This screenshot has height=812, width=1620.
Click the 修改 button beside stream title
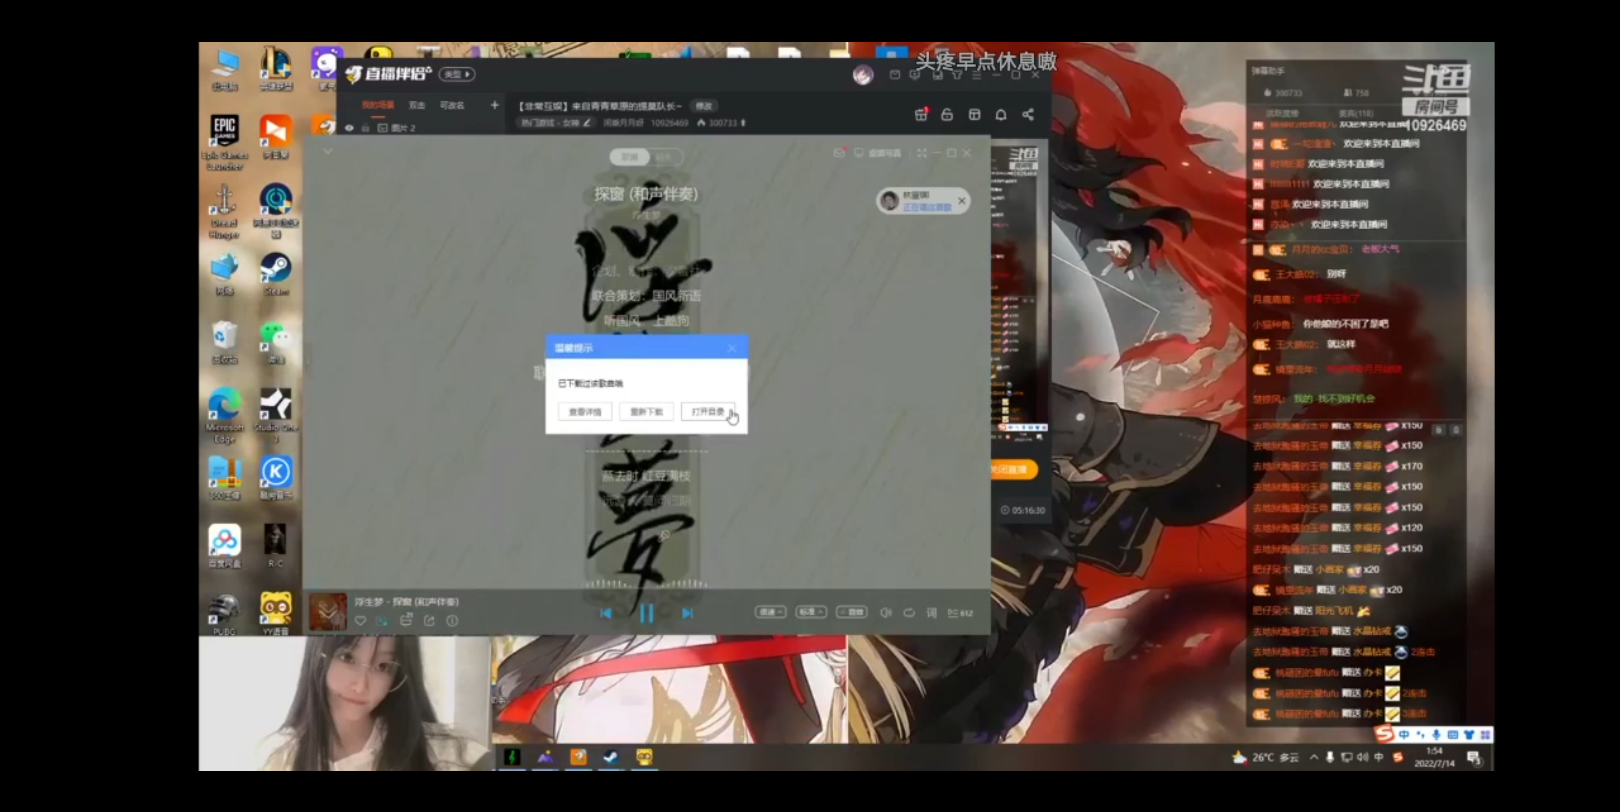pos(704,106)
